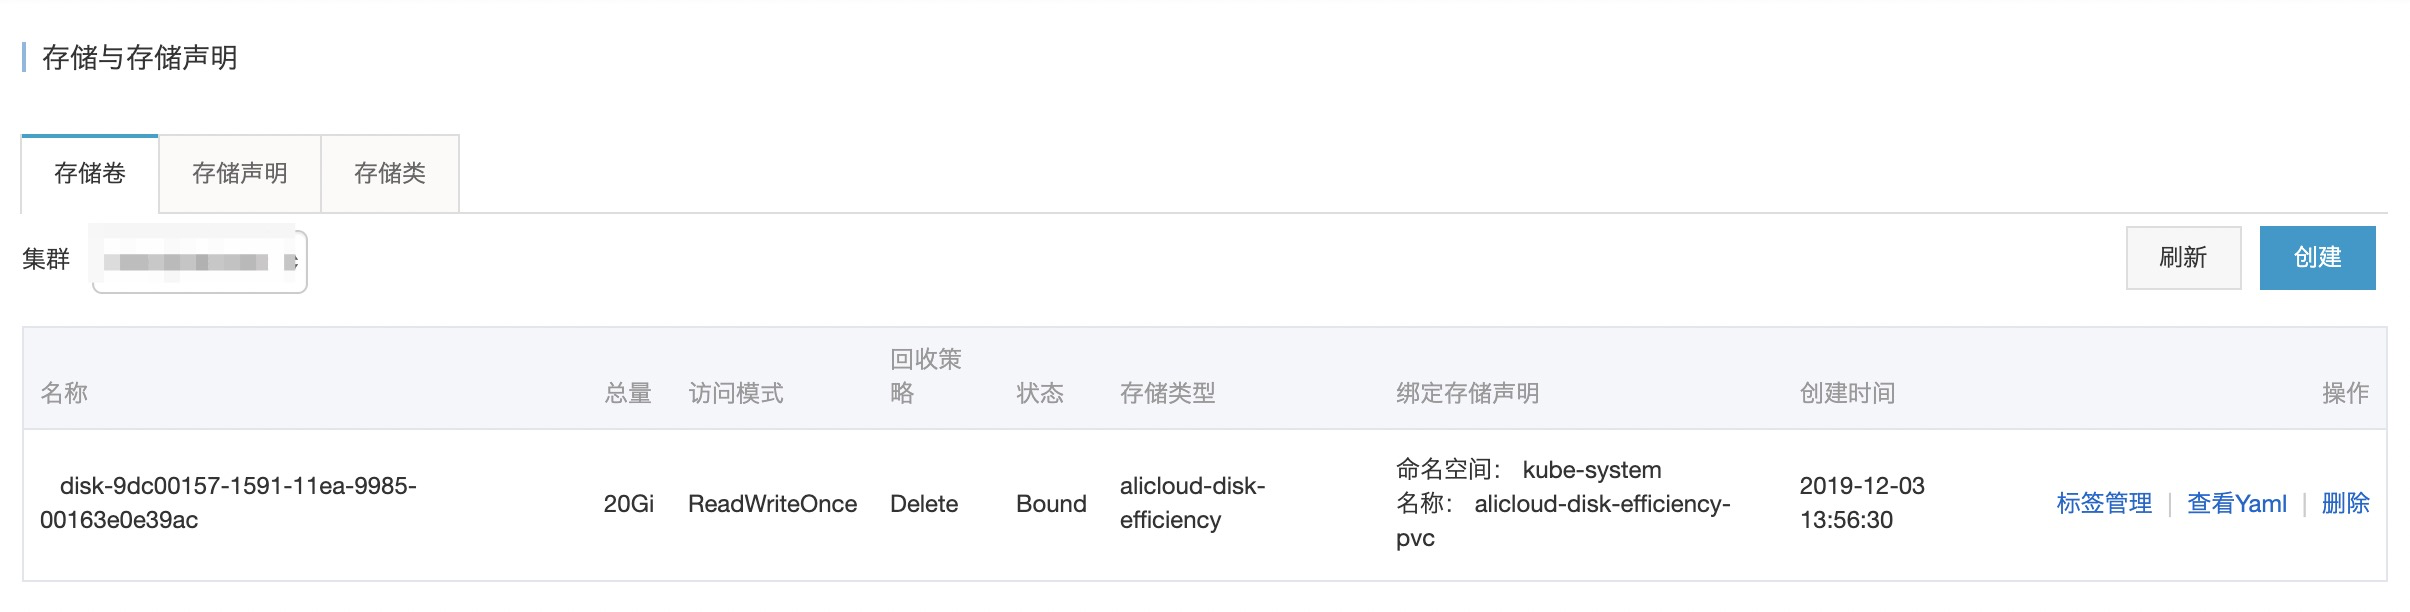
Task: Select the 存储类 tab
Action: (x=390, y=174)
